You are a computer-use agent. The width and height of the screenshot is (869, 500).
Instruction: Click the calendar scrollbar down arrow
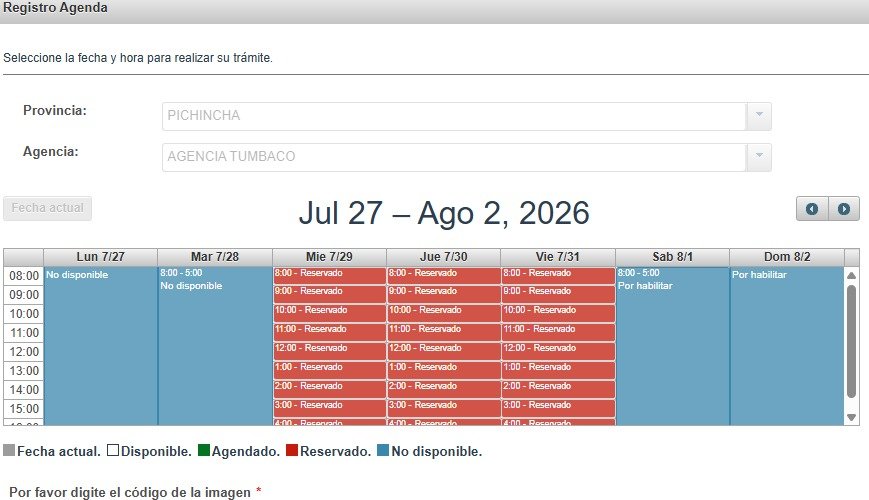coord(851,417)
